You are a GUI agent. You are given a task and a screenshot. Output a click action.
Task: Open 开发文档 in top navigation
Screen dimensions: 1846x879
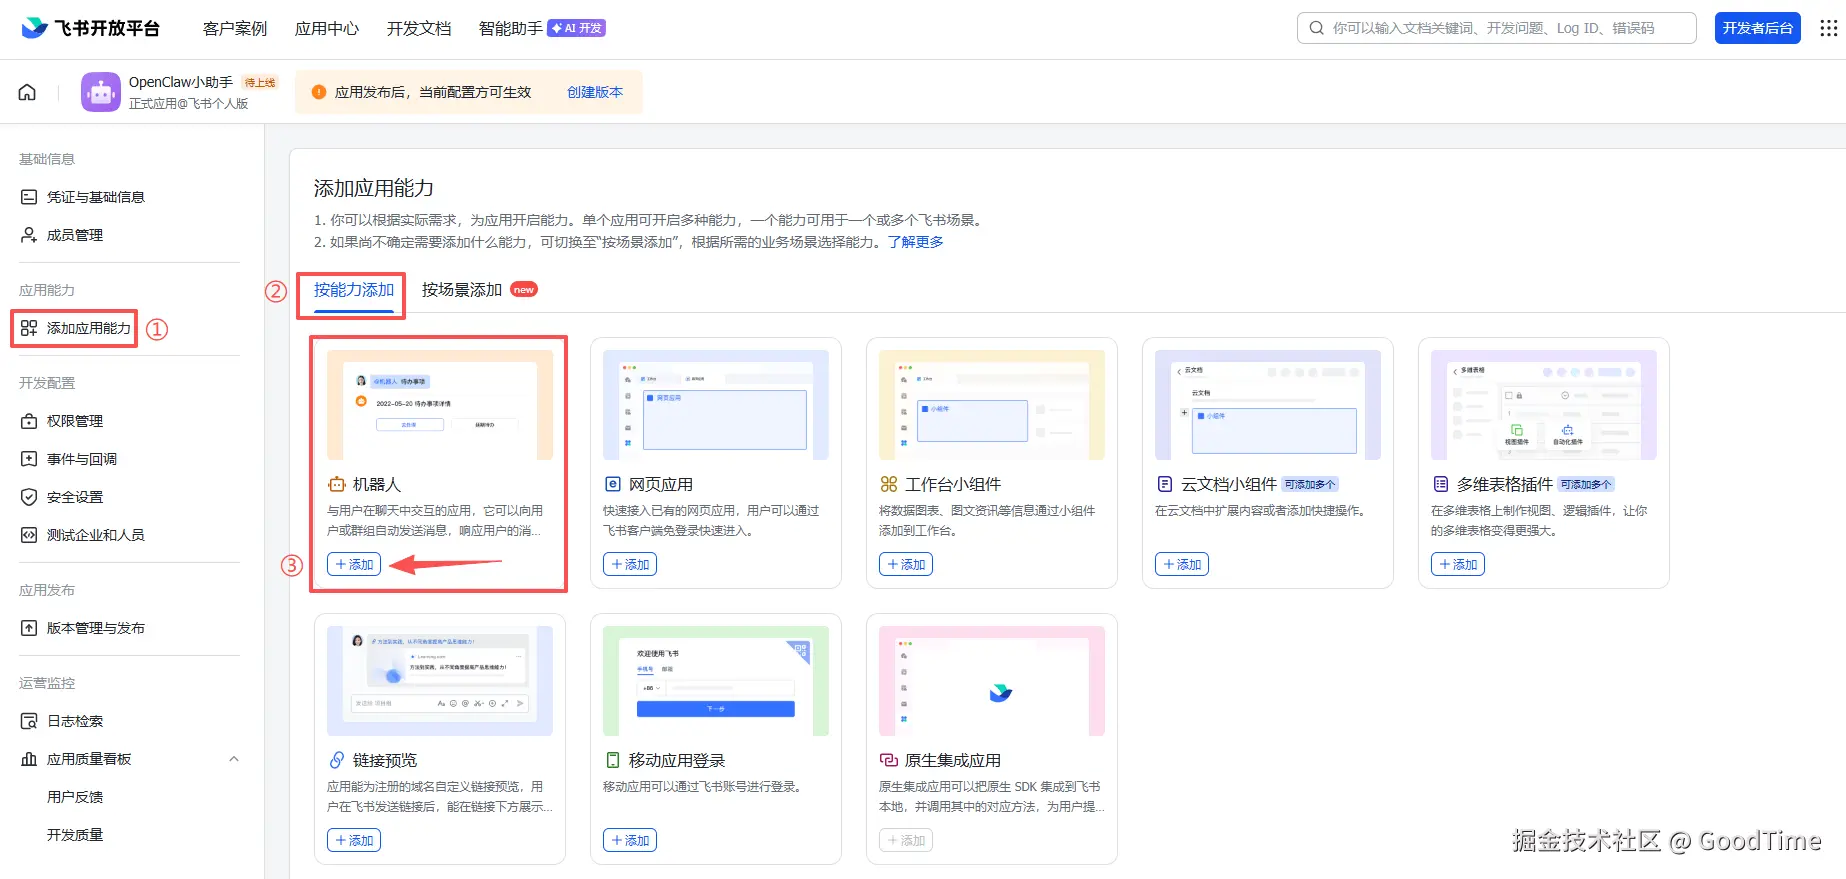(x=419, y=28)
